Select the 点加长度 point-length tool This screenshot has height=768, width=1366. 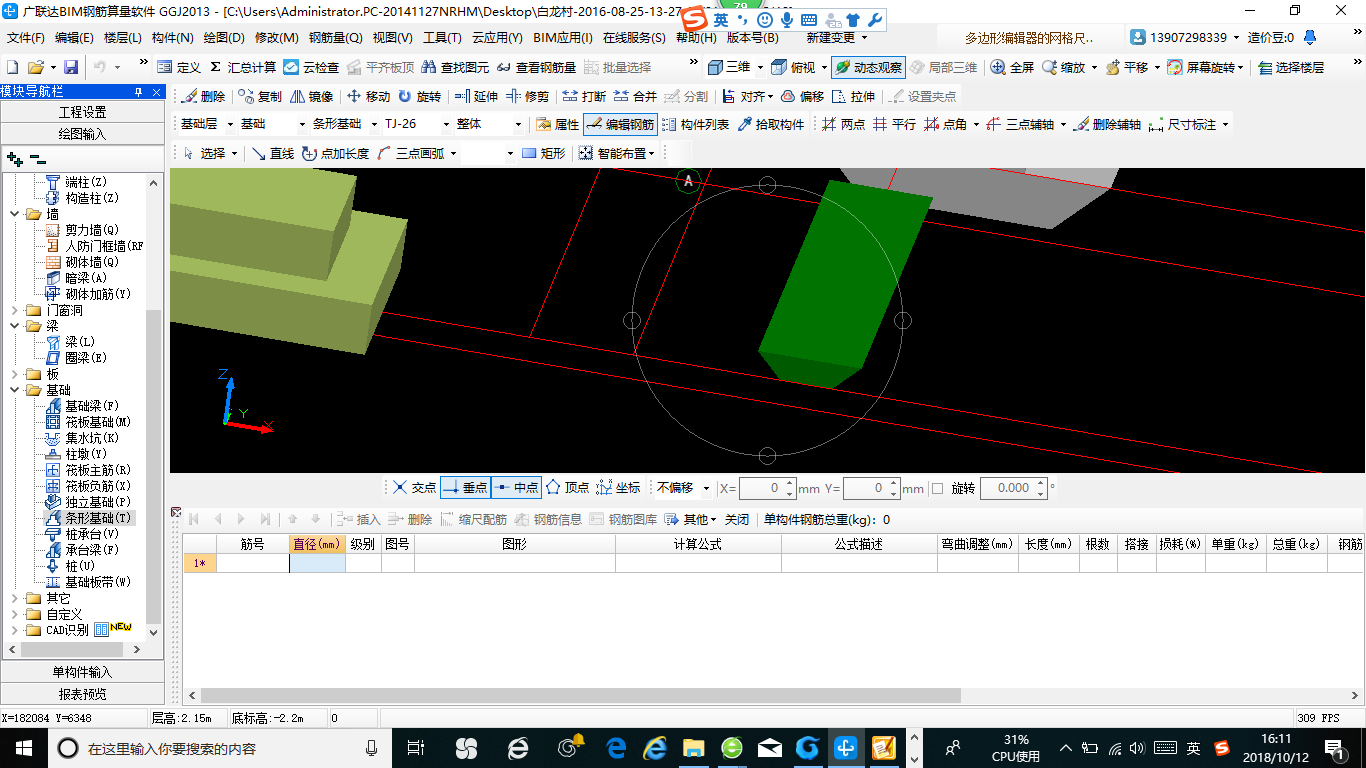tap(335, 153)
